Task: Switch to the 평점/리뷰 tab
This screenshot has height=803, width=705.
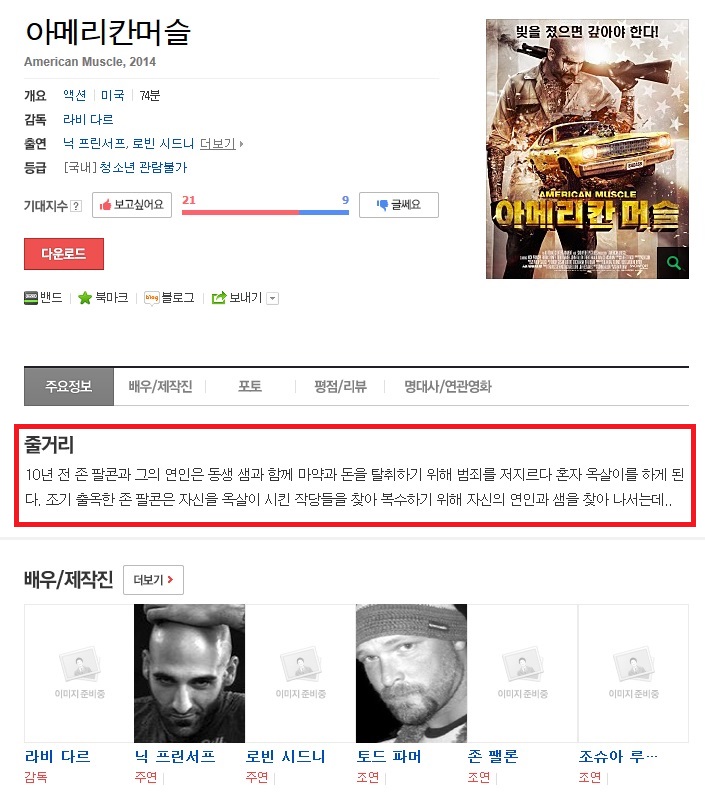Action: click(x=340, y=386)
